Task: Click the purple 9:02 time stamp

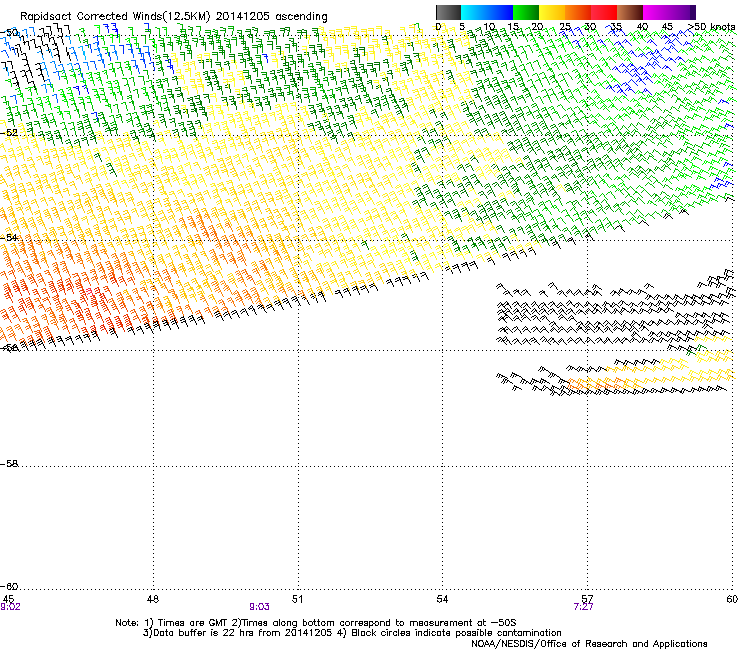Action: pyautogui.click(x=10, y=607)
